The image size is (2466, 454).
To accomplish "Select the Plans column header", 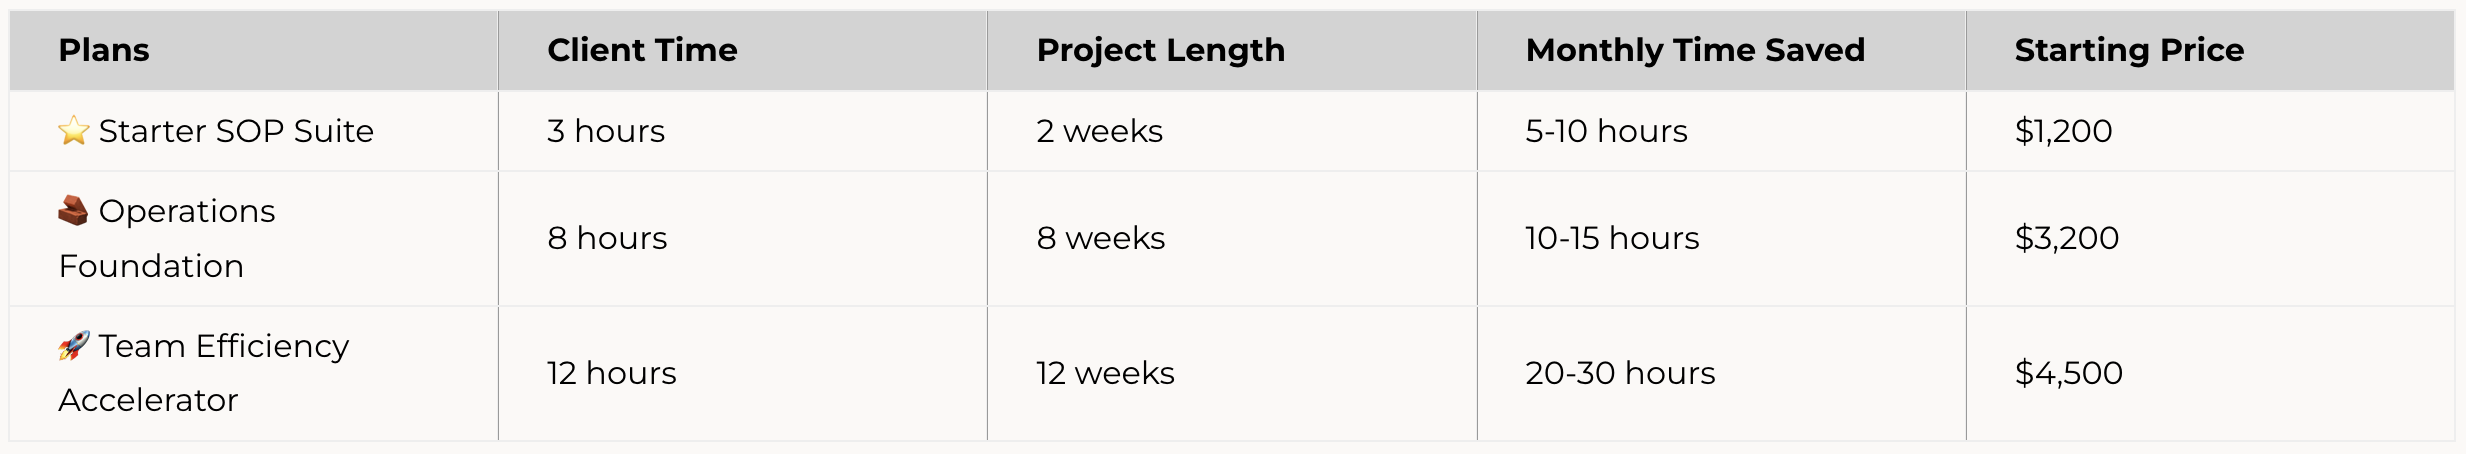I will tap(104, 50).
